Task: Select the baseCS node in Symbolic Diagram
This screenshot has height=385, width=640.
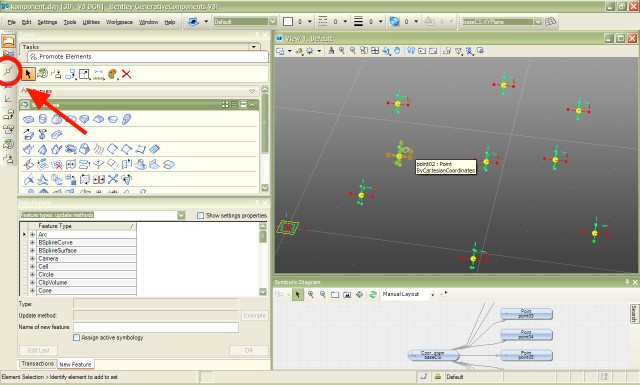Action: (433, 355)
